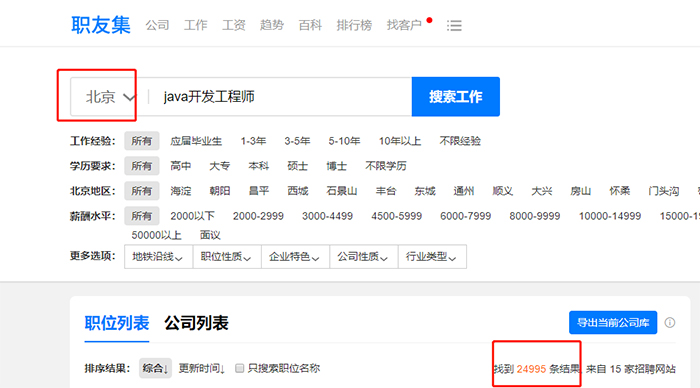Click 导出当前公司库 button
Viewport: 700px width, 388px height.
click(x=613, y=322)
